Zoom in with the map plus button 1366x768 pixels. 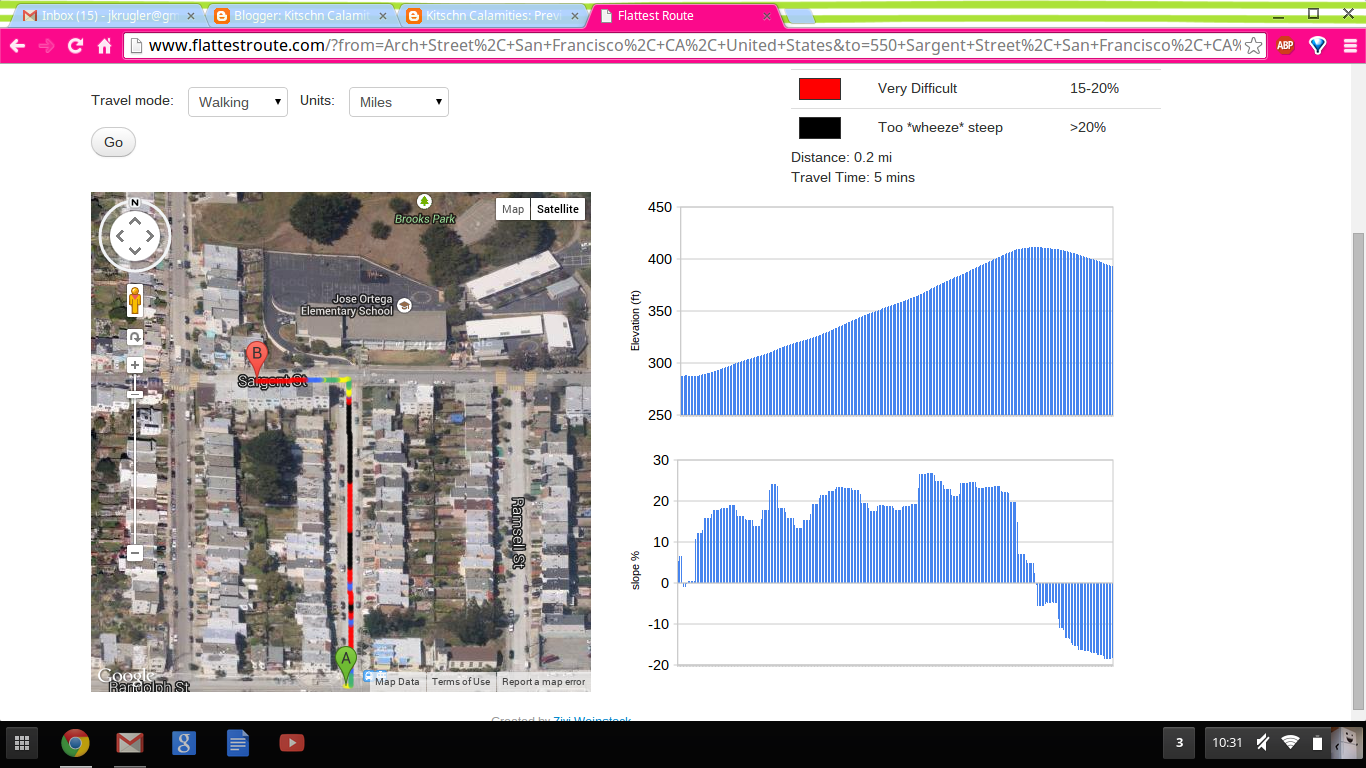click(x=134, y=365)
